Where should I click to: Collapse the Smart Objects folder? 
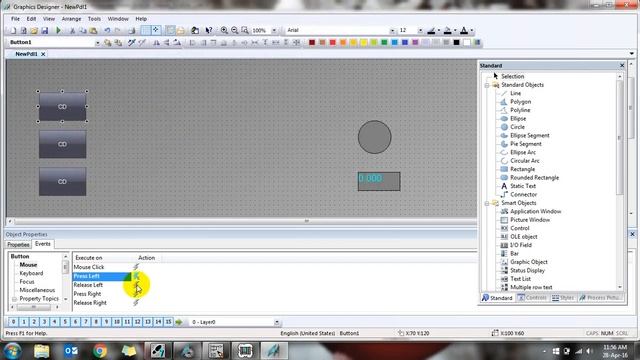(x=487, y=203)
